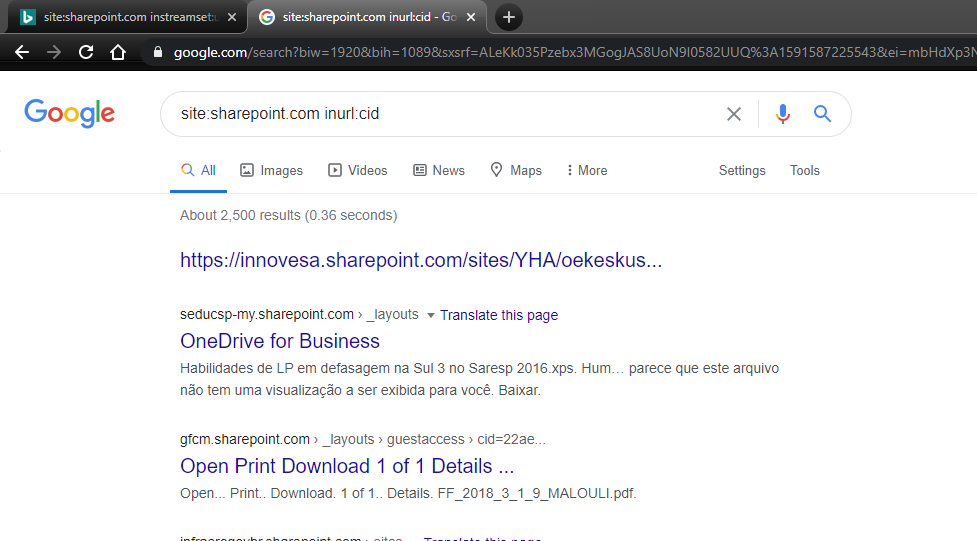
Task: Reload the current page
Action: [86, 52]
